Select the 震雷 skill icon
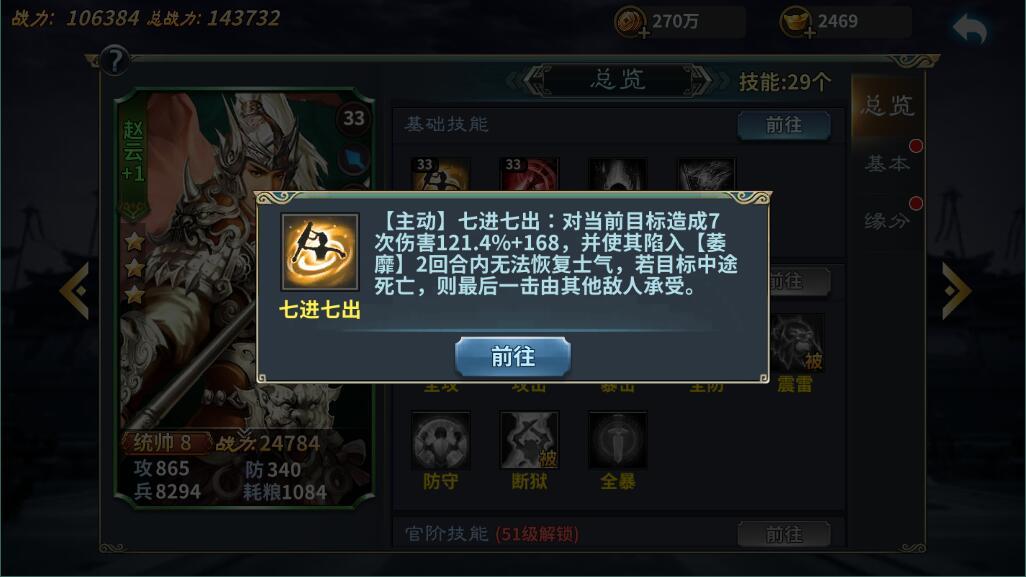 click(x=795, y=343)
